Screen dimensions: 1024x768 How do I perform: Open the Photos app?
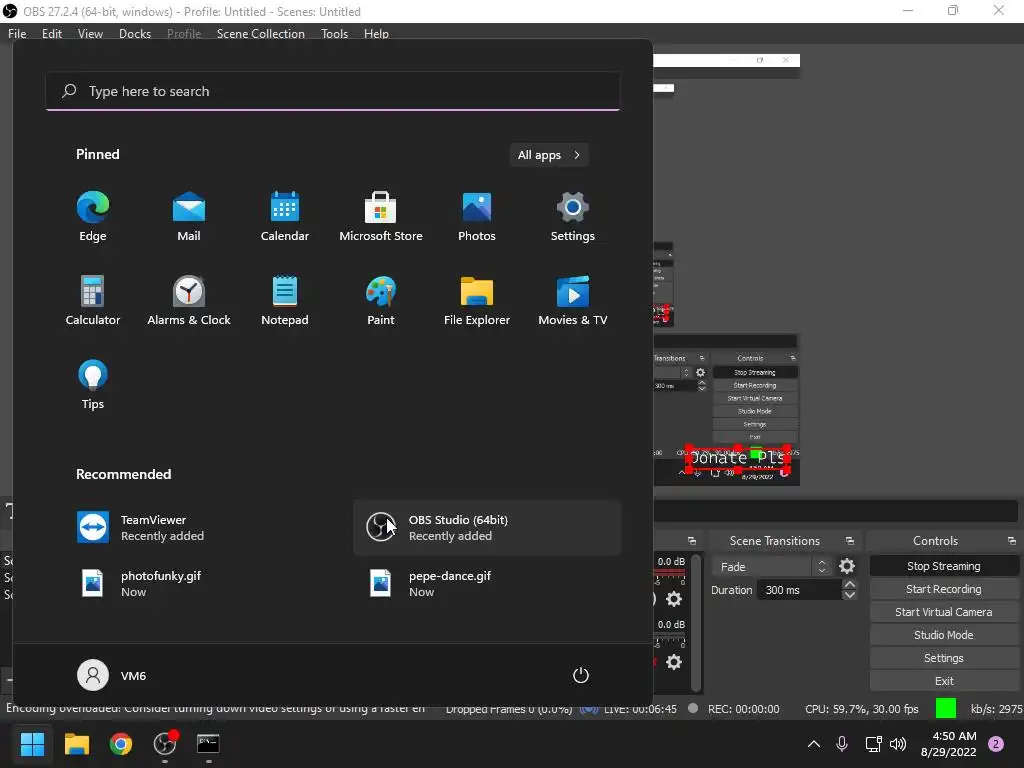coord(477,217)
